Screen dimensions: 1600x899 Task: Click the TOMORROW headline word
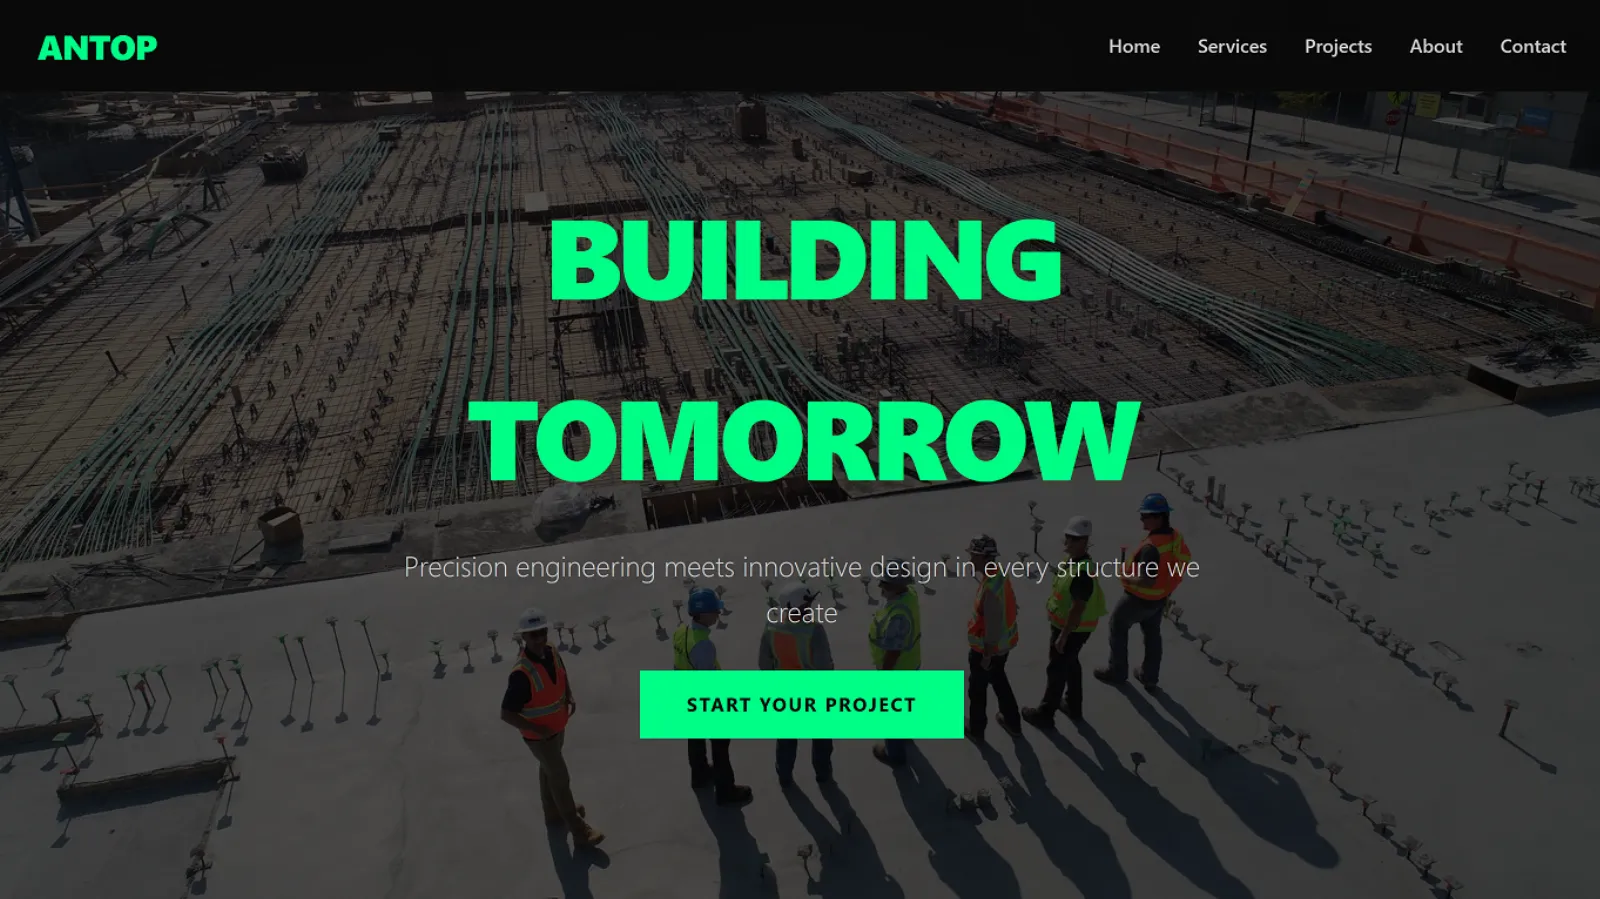804,440
